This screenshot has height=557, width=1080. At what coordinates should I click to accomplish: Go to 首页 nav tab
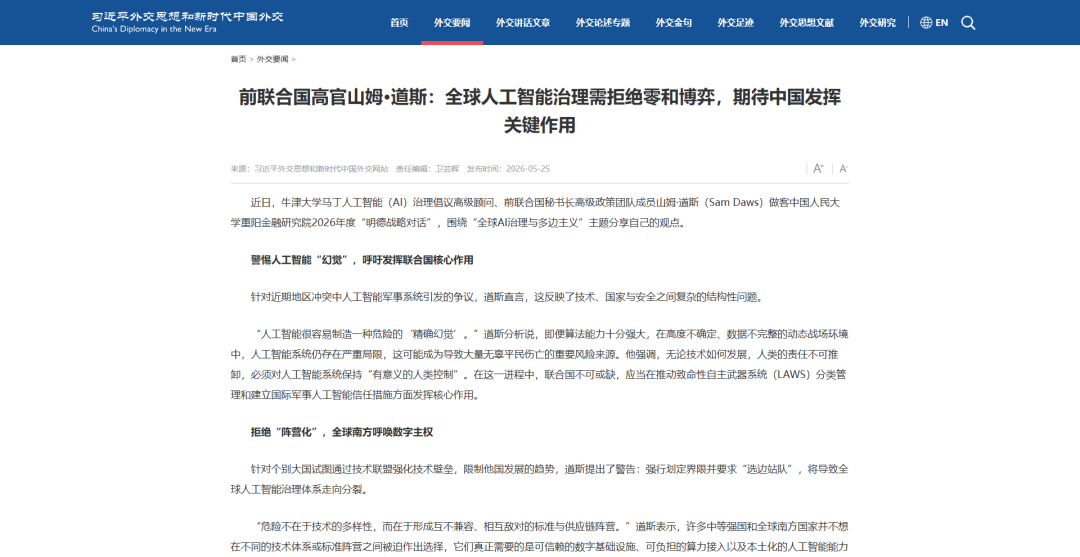click(399, 23)
